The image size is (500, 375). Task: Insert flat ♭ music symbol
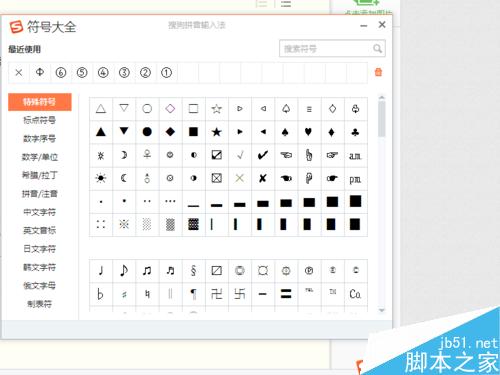[101, 294]
